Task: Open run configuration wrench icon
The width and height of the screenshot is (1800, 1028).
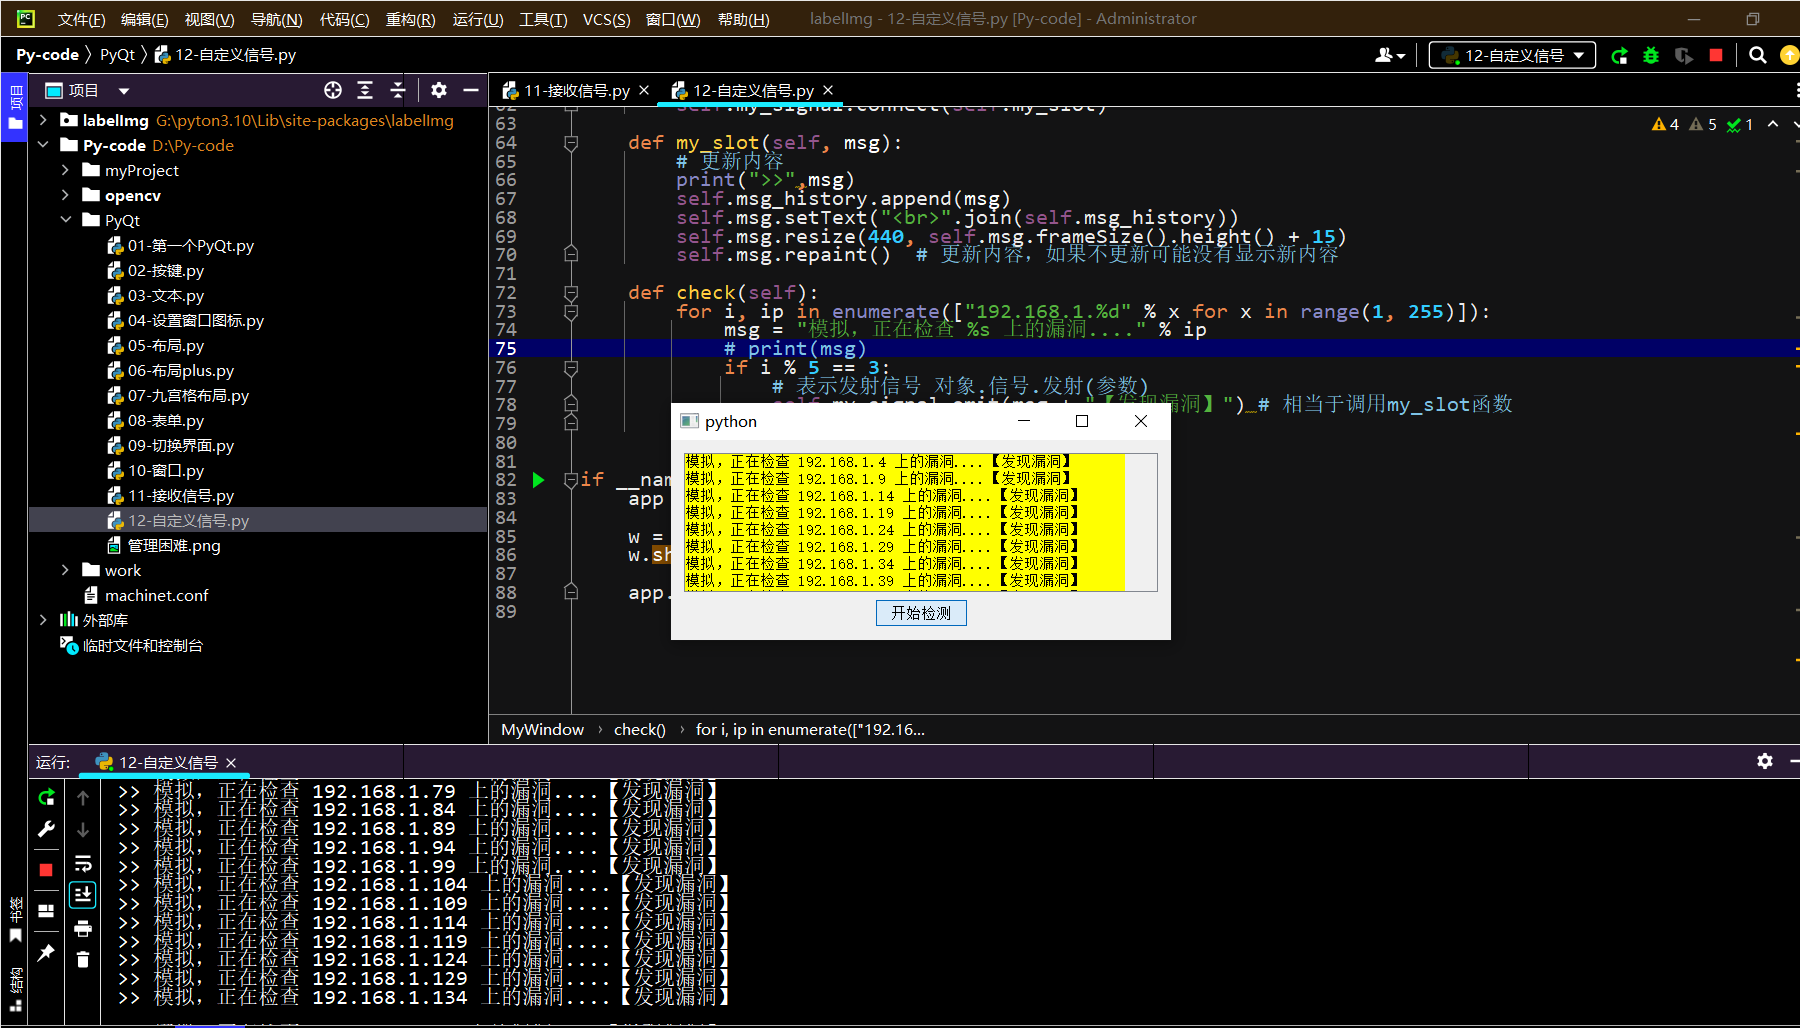Action: pyautogui.click(x=46, y=829)
